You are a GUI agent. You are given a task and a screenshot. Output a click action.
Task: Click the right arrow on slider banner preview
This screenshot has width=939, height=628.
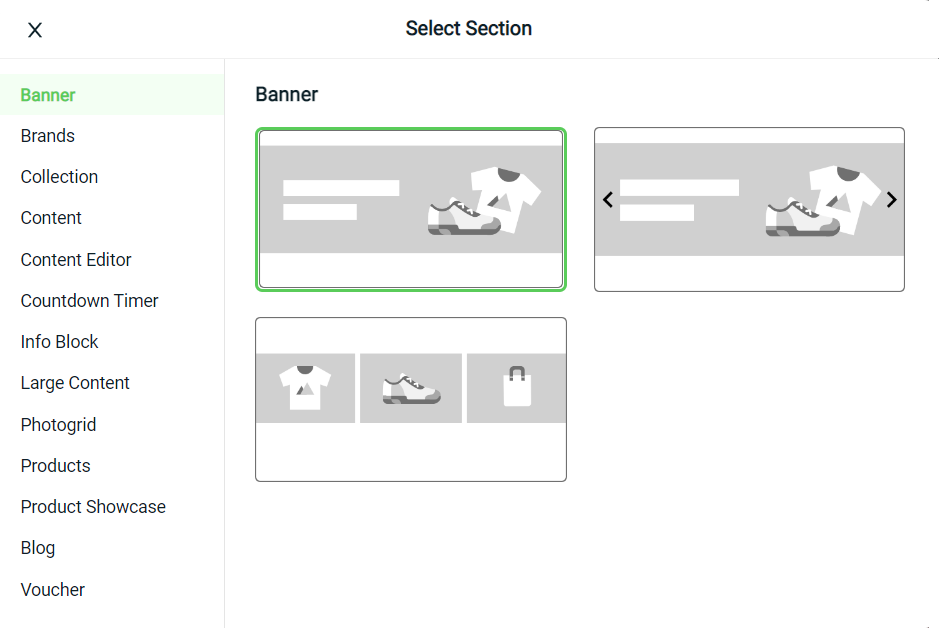click(x=891, y=199)
